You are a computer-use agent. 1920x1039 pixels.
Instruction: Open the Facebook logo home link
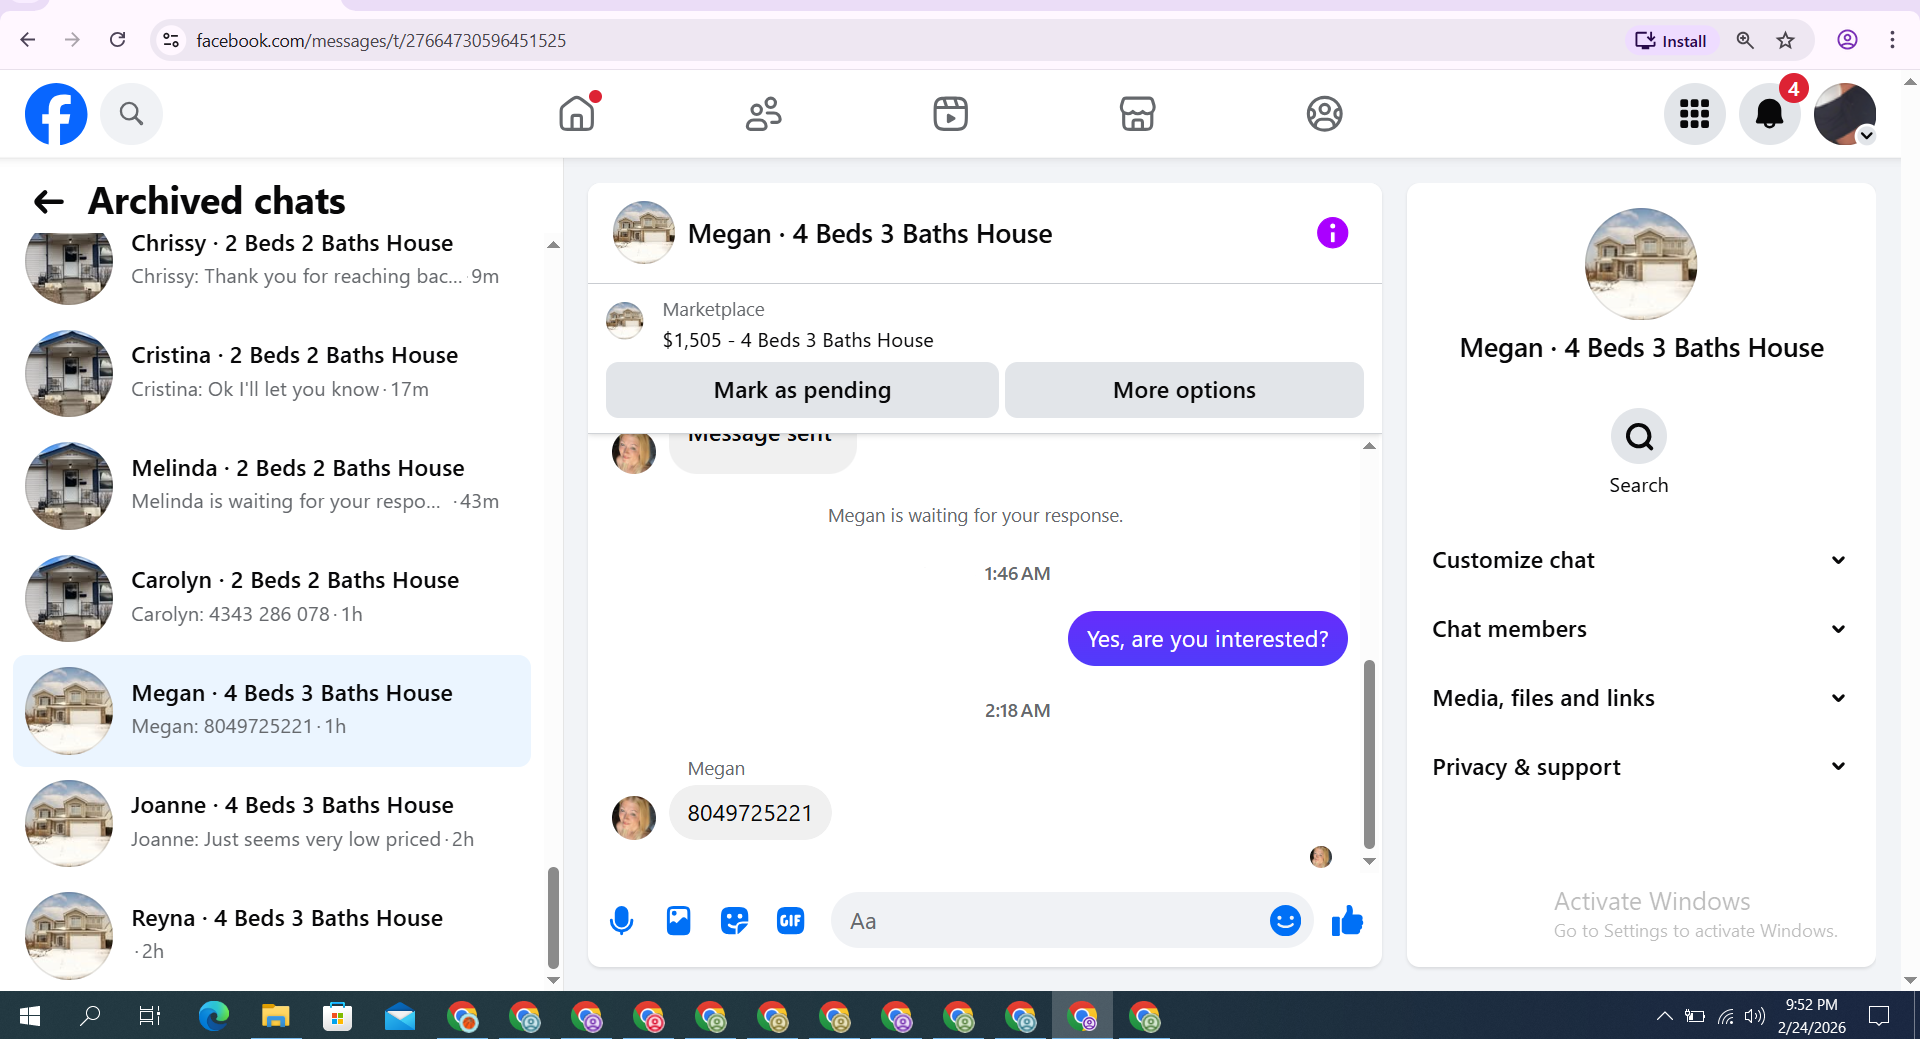(56, 114)
